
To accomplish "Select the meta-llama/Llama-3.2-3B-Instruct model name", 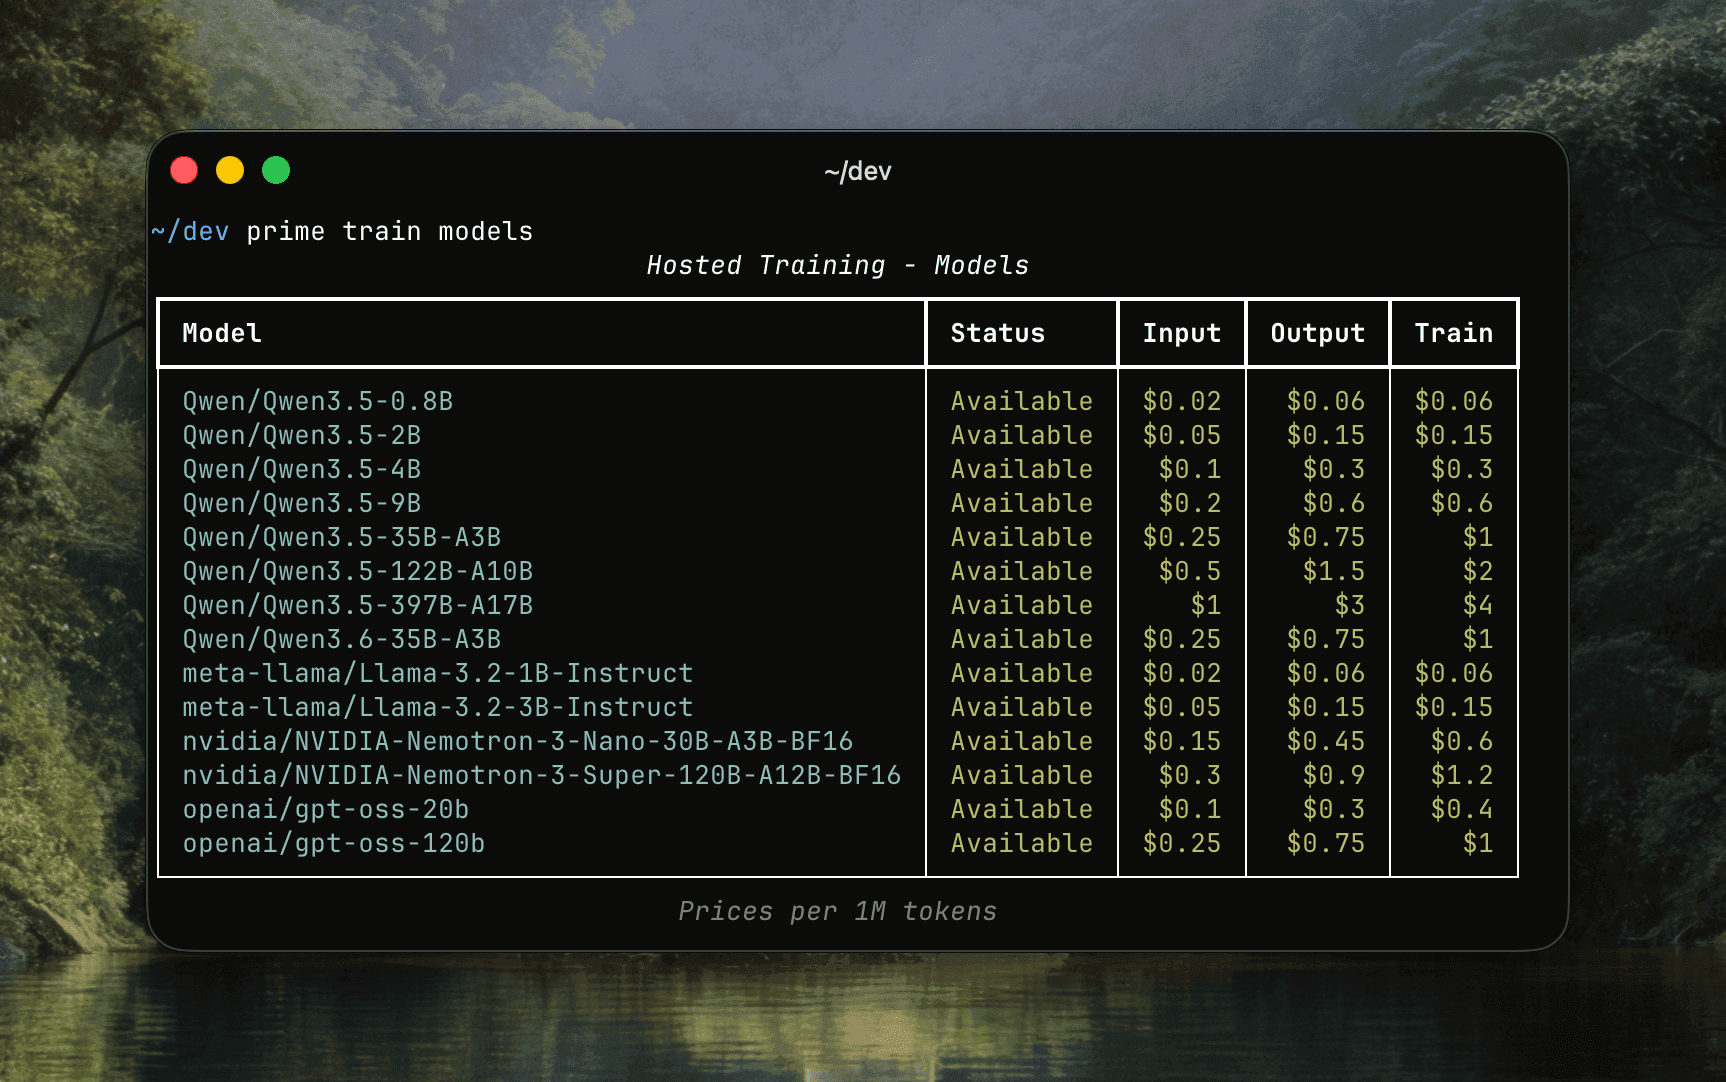I will click(438, 708).
